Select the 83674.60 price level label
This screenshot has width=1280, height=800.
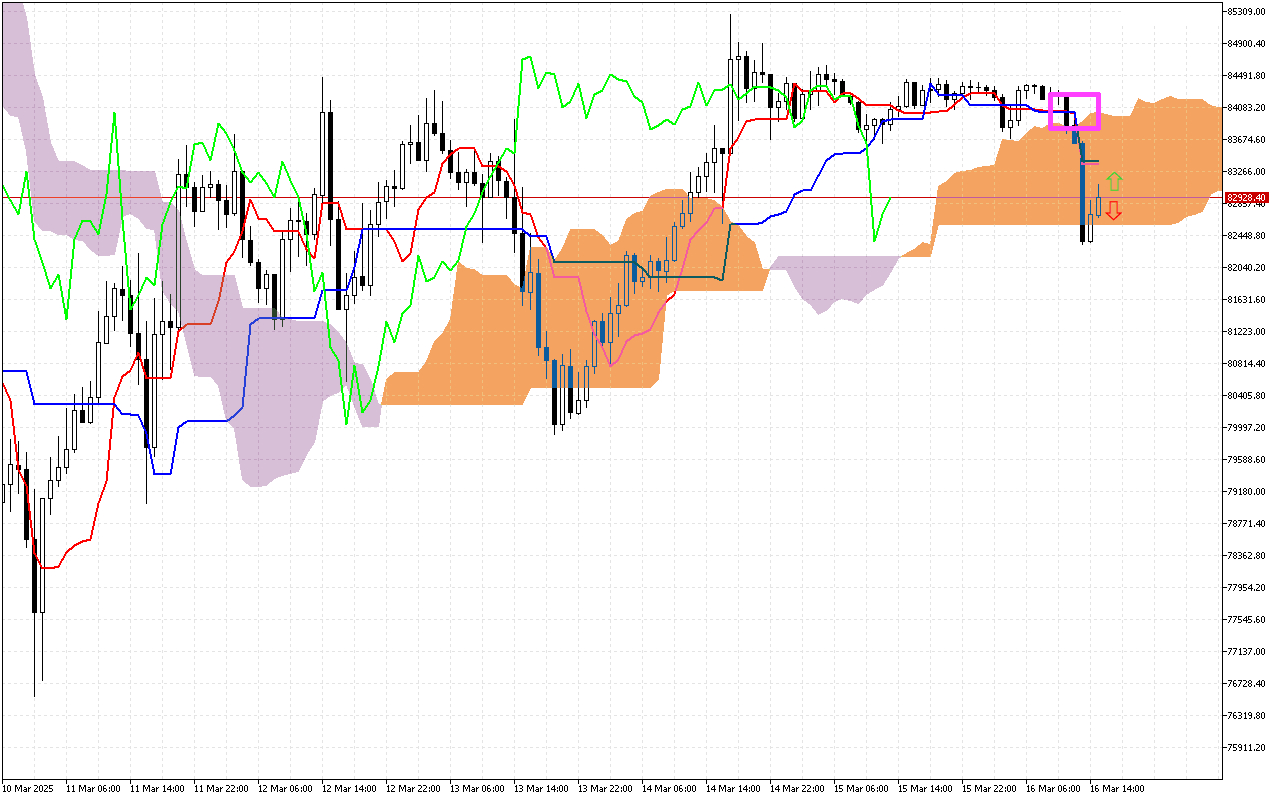point(1246,140)
